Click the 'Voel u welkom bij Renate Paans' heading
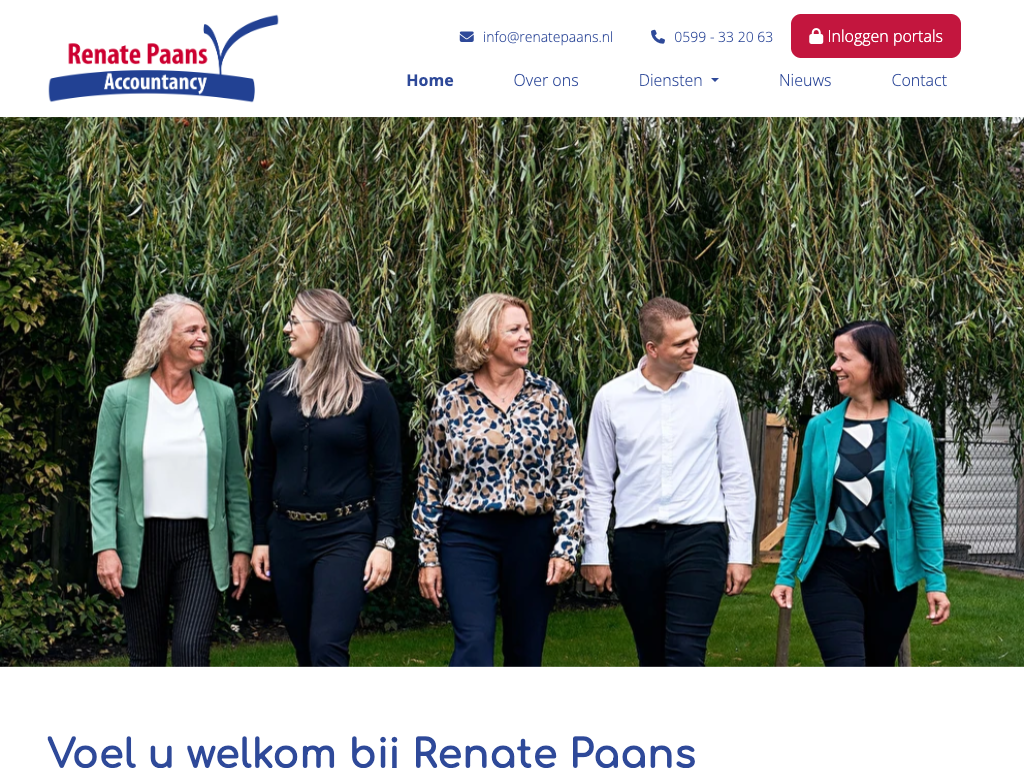This screenshot has height=768, width=1024. (x=371, y=751)
